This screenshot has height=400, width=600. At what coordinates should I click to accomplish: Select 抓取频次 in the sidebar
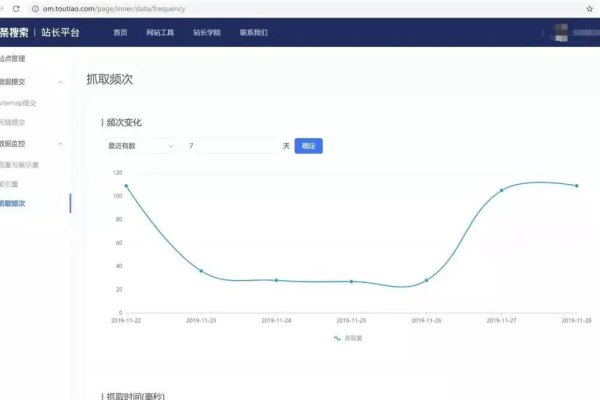coord(12,203)
